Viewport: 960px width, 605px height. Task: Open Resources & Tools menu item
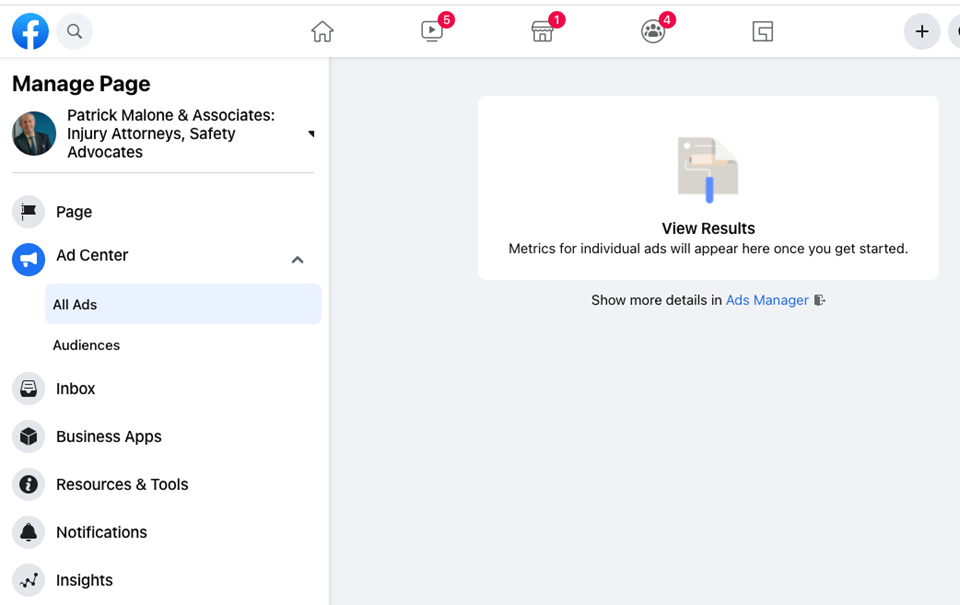pyautogui.click(x=122, y=484)
